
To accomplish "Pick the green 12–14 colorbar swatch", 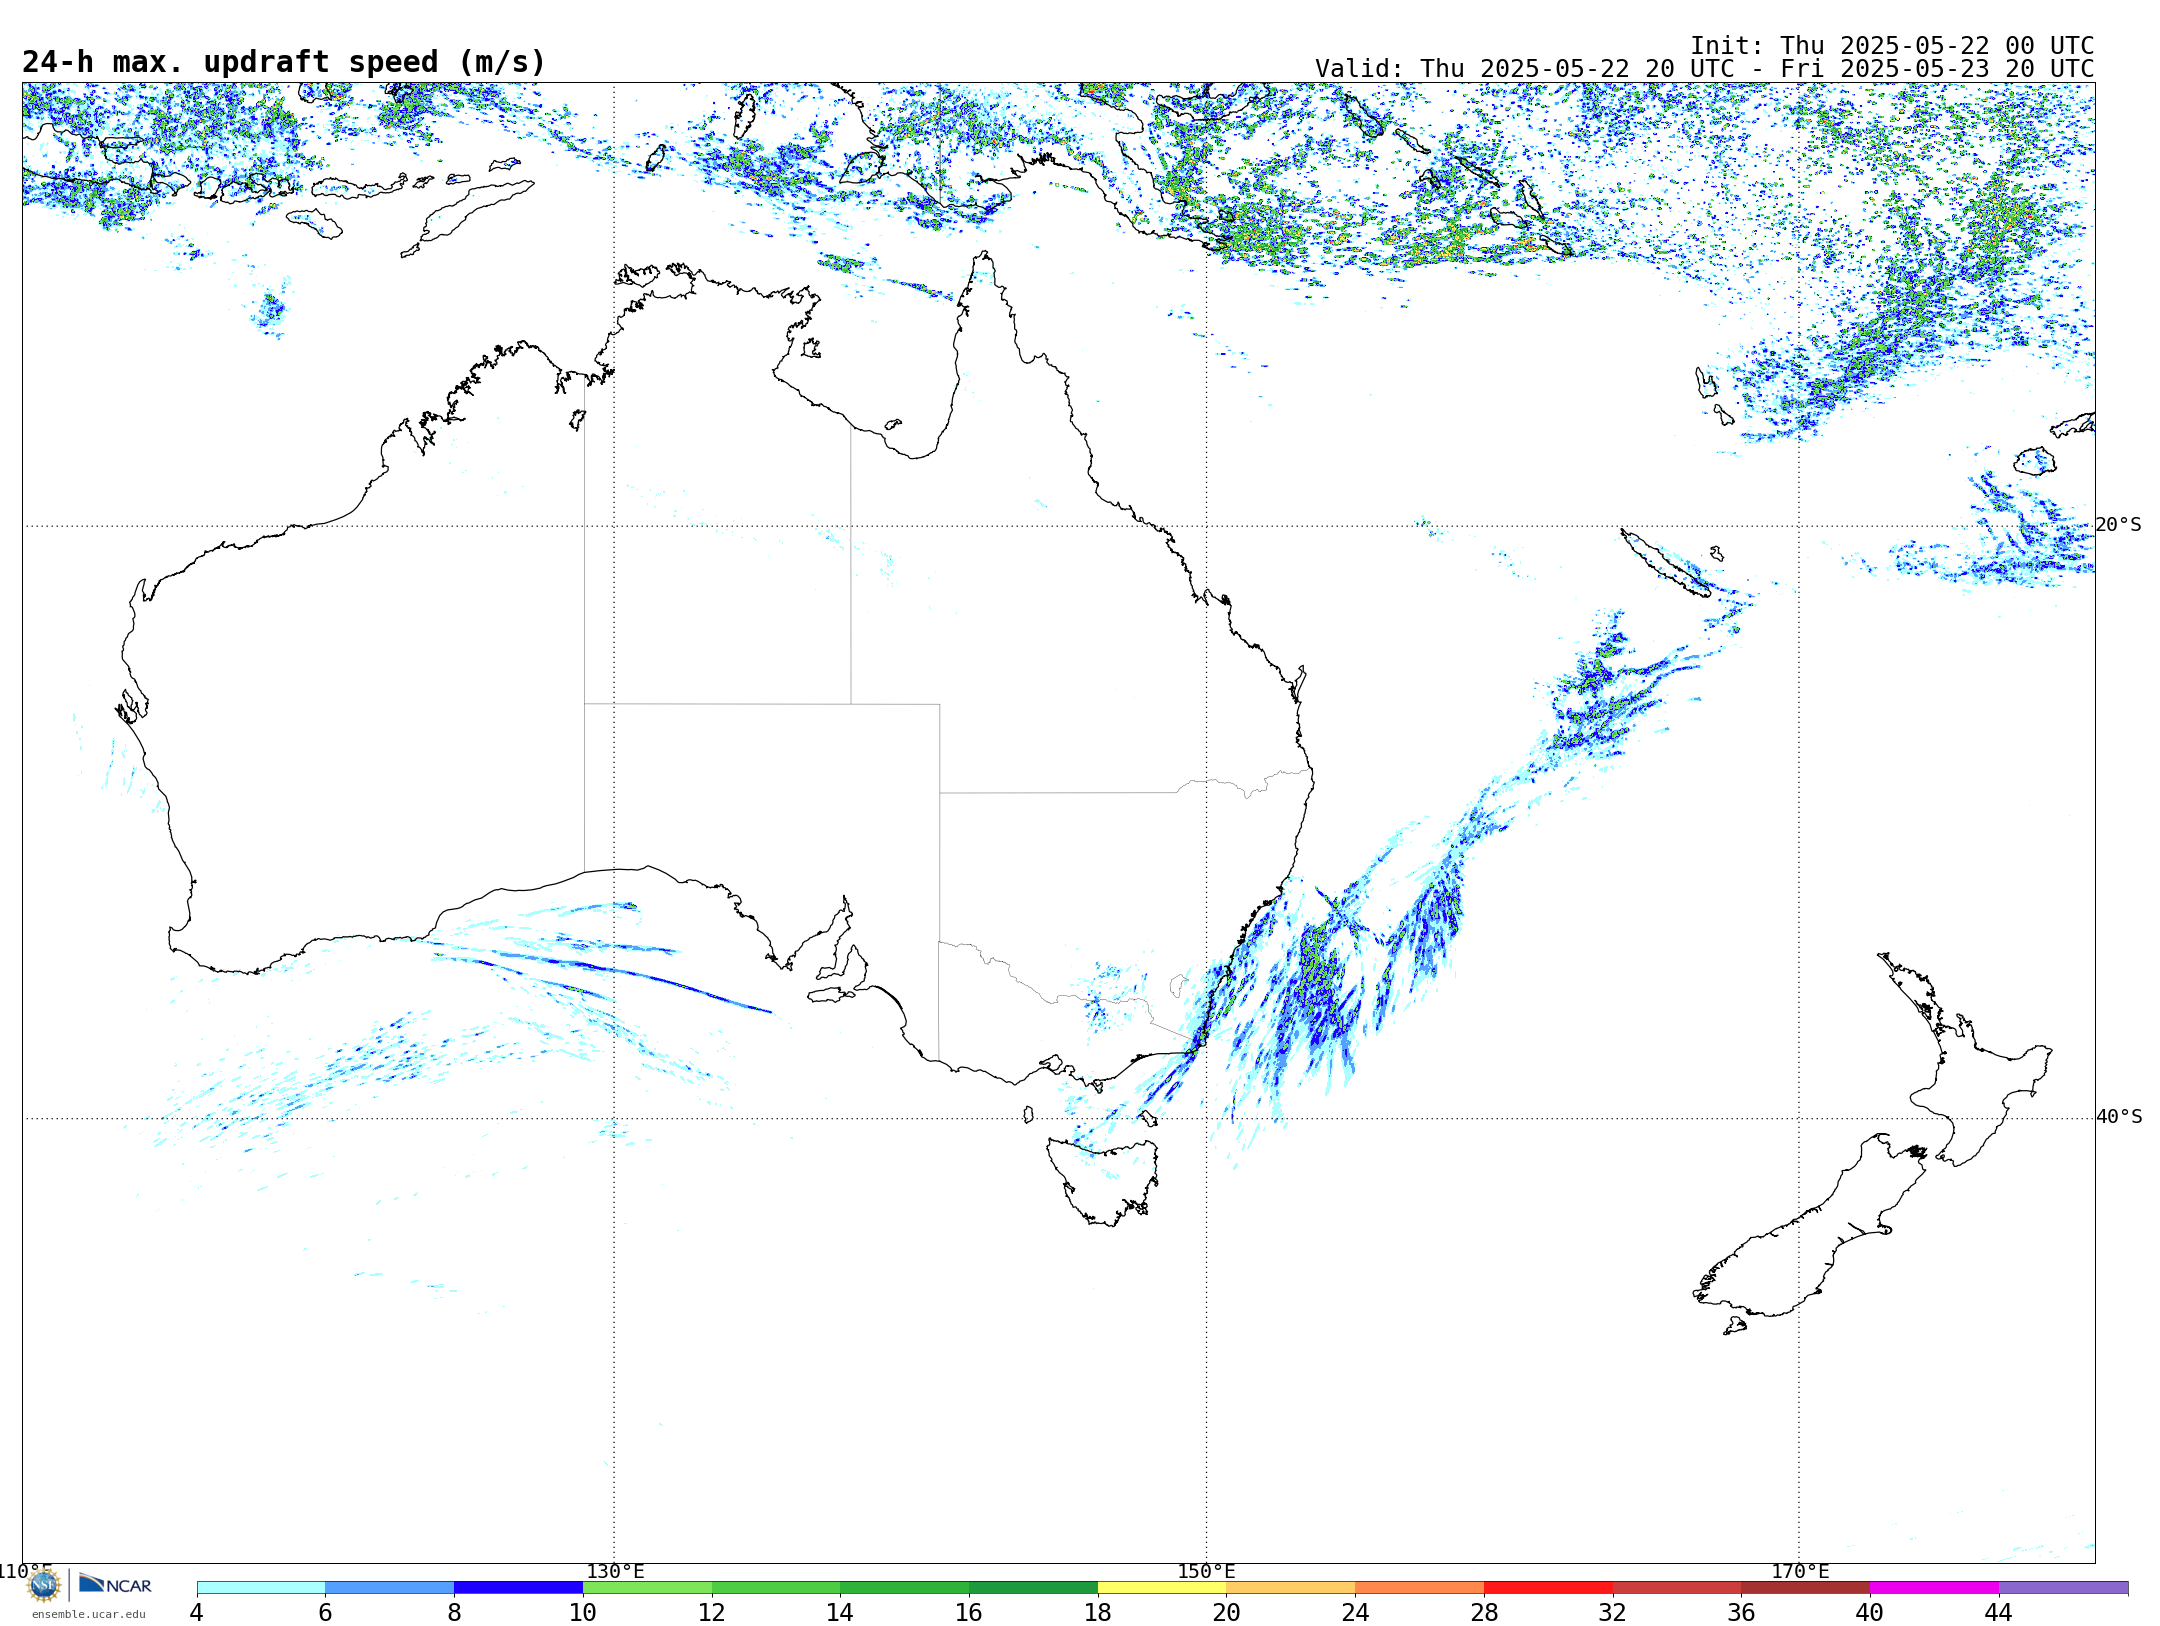I will tap(776, 1588).
